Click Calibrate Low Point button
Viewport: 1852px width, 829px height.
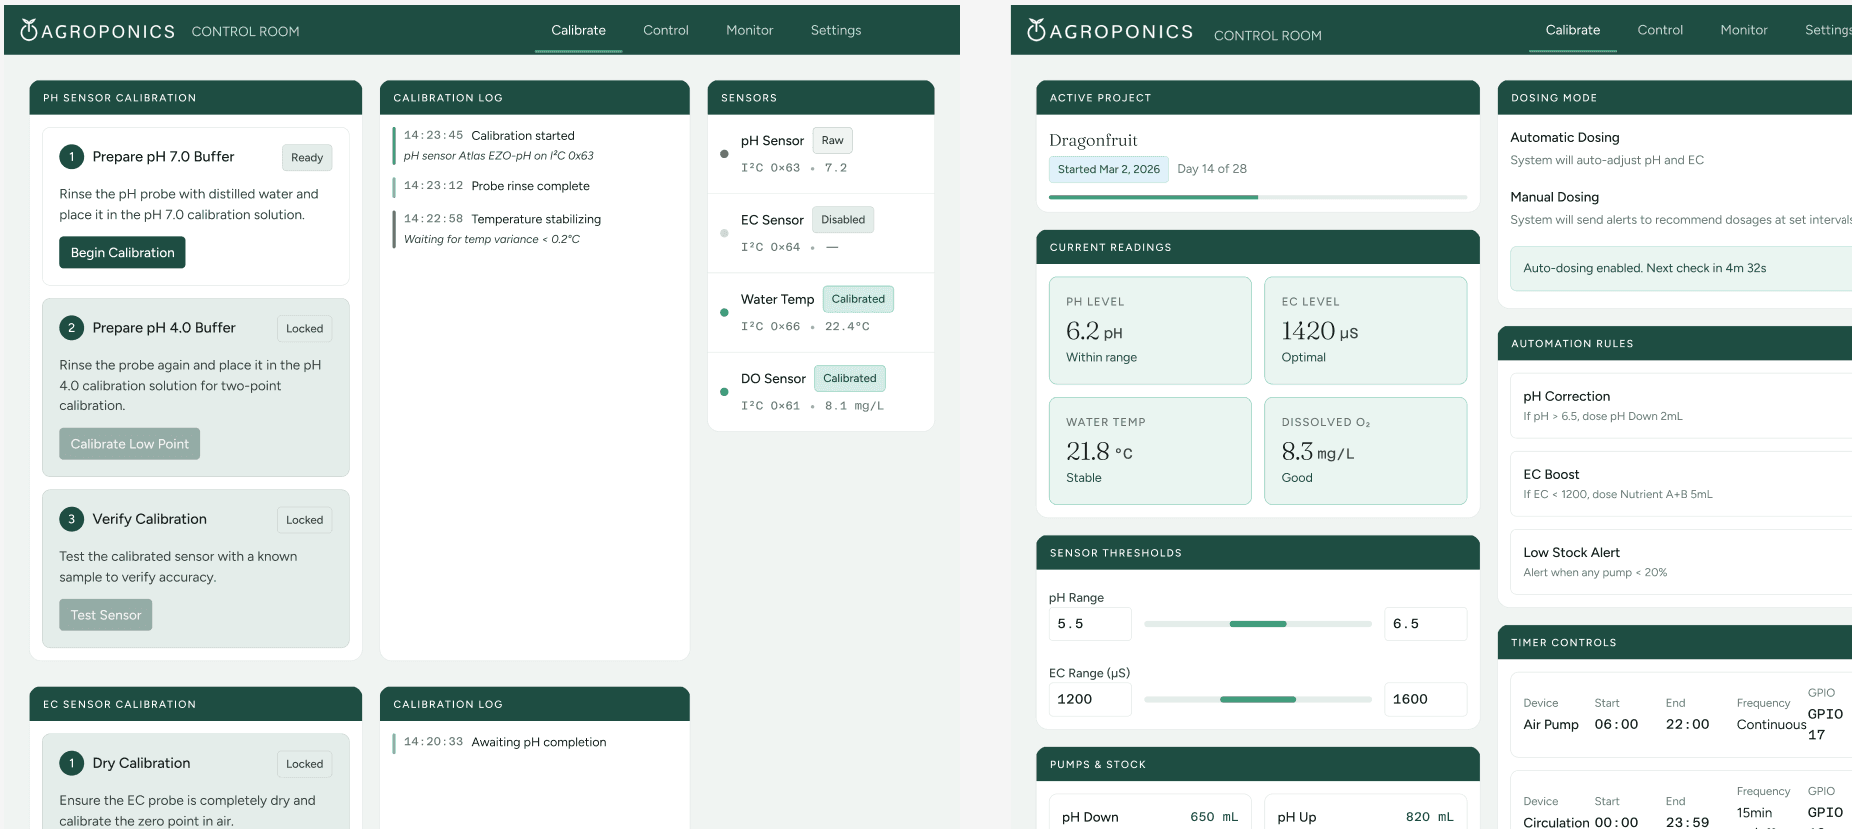coord(129,444)
